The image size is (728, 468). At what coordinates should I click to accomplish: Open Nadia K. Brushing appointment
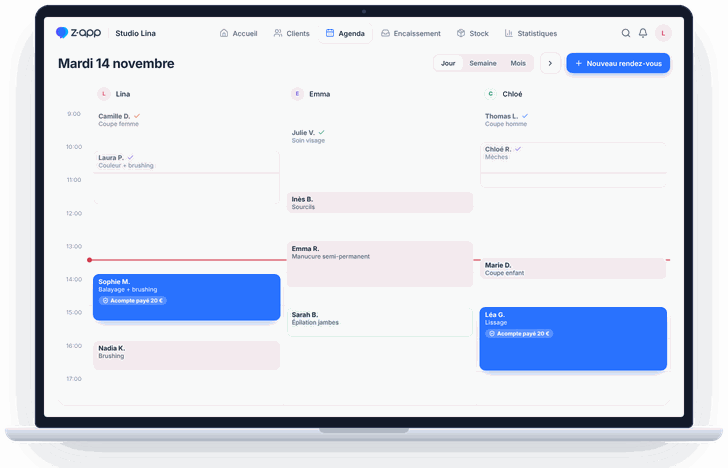tap(186, 356)
